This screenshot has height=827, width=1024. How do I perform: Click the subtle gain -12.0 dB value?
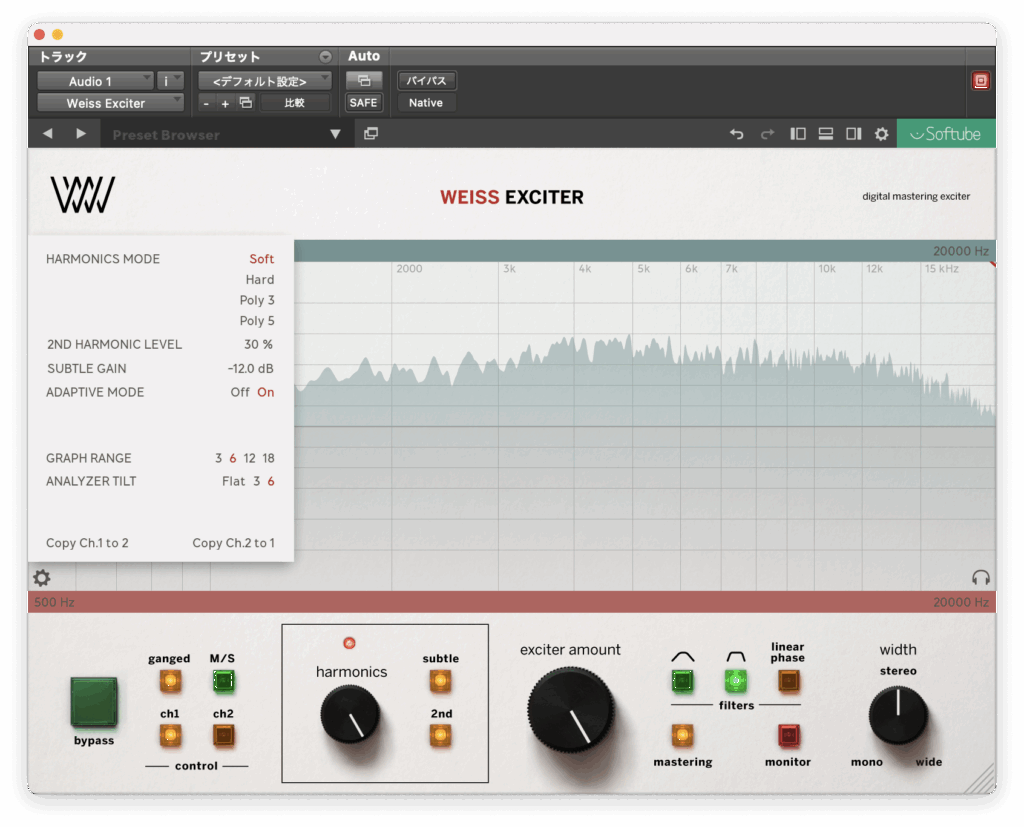point(251,368)
